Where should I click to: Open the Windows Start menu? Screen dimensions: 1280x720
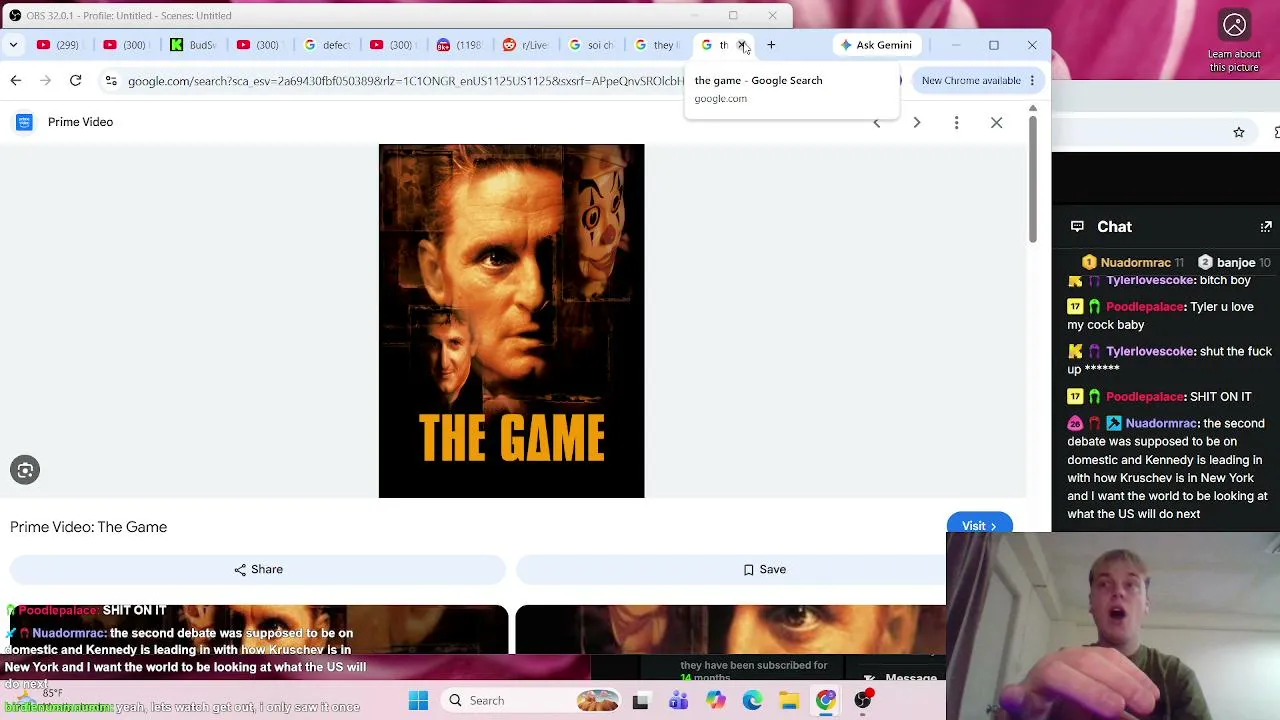pos(418,701)
